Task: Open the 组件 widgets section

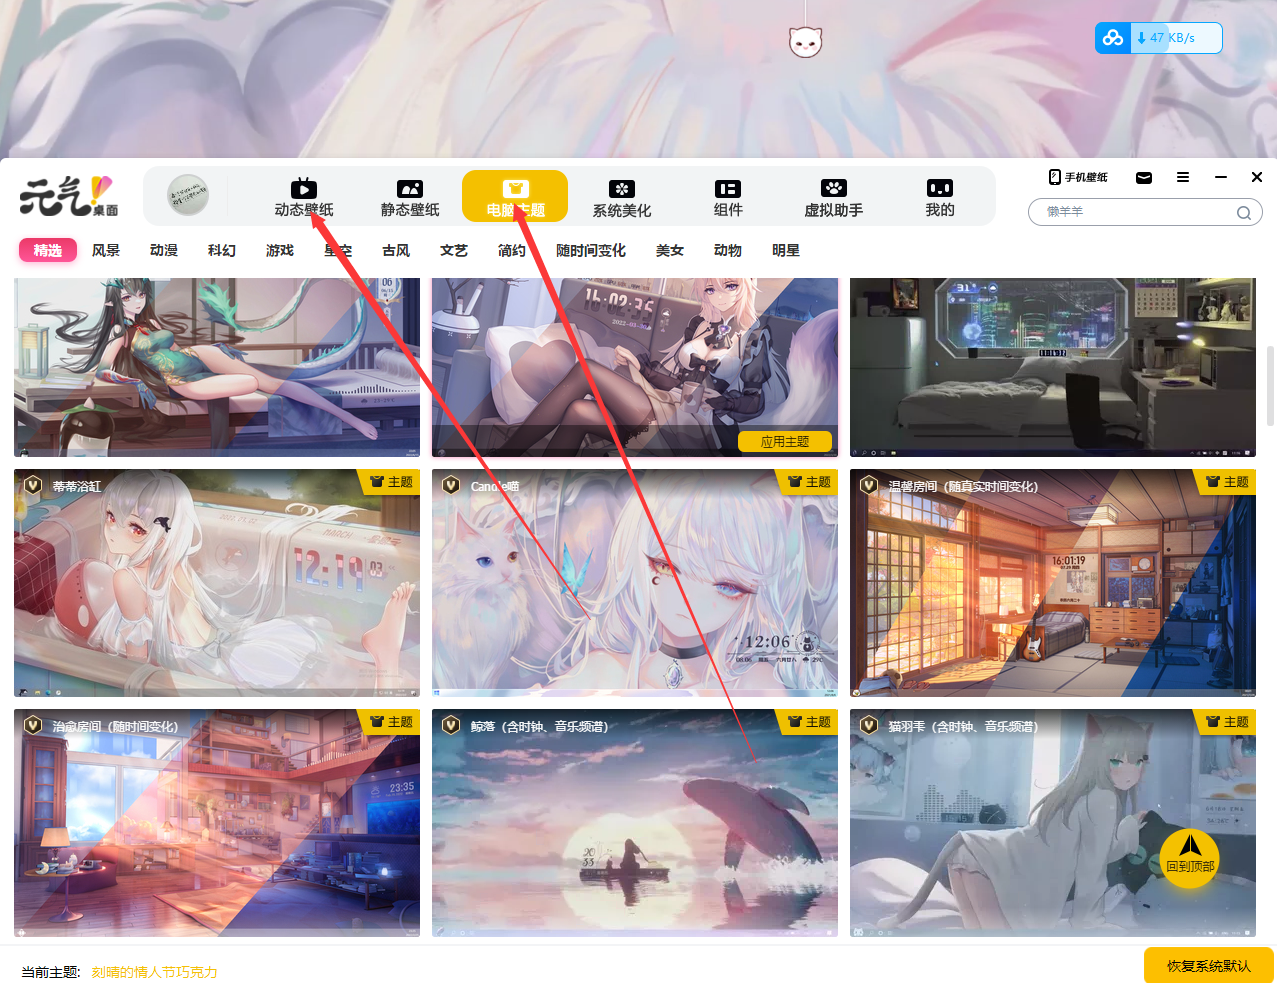Action: coord(728,197)
